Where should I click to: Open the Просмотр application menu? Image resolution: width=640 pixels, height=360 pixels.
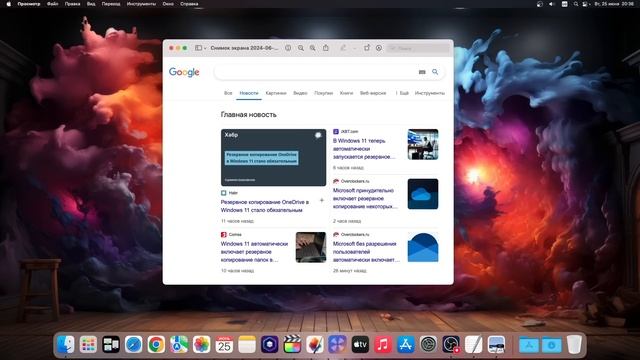[29, 4]
